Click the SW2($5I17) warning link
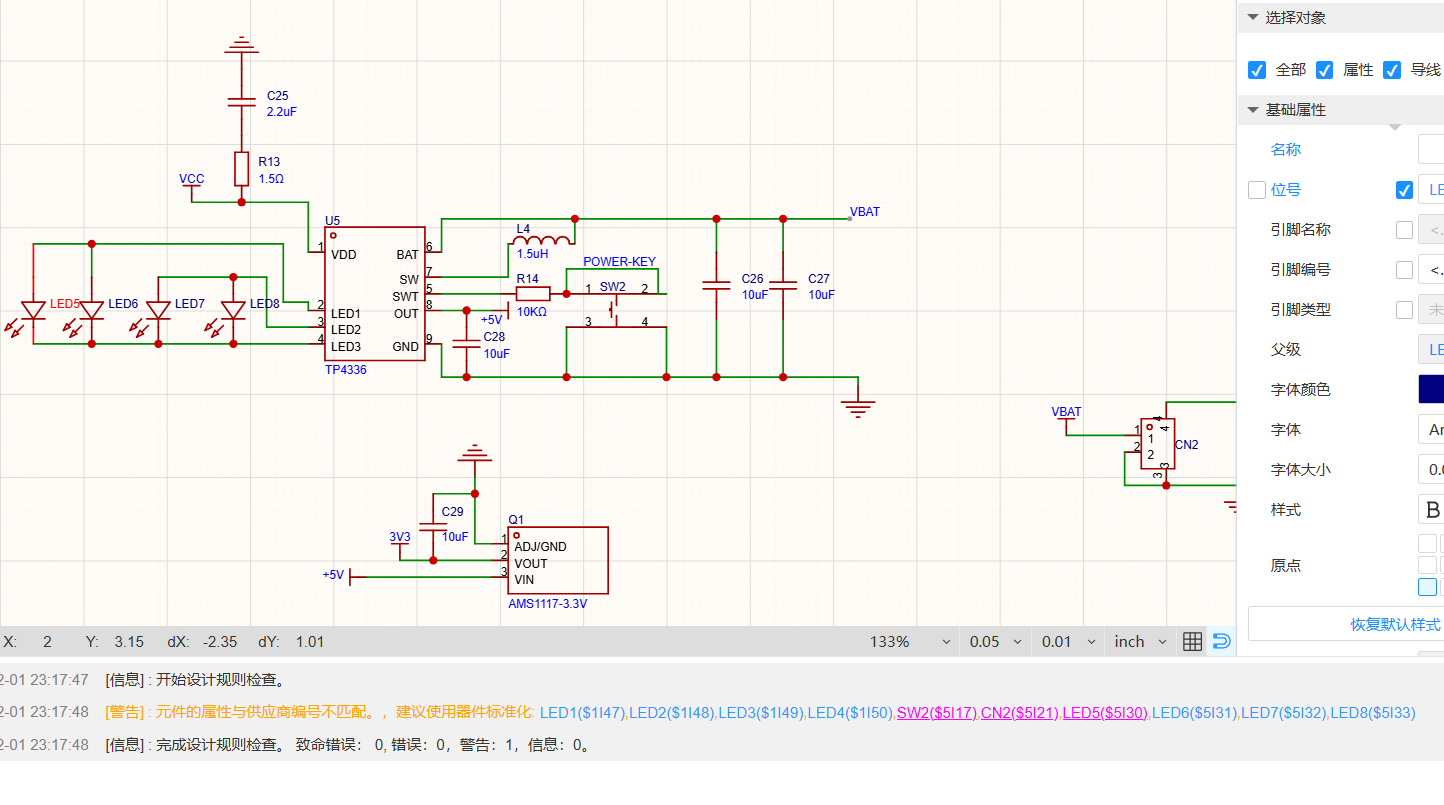Image resolution: width=1444 pixels, height=805 pixels. (936, 713)
